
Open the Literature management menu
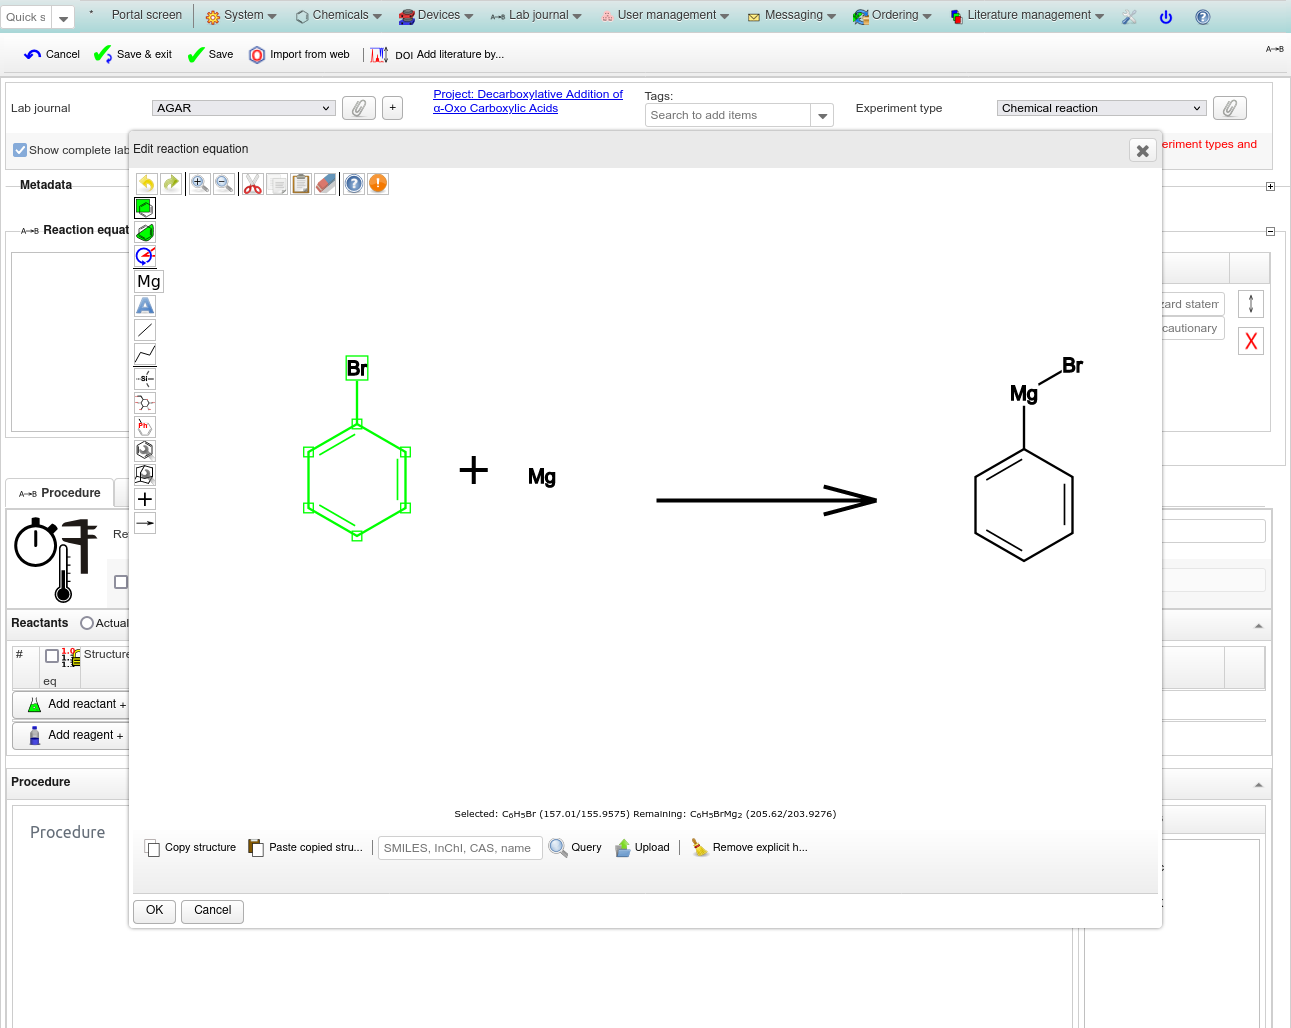[1028, 16]
